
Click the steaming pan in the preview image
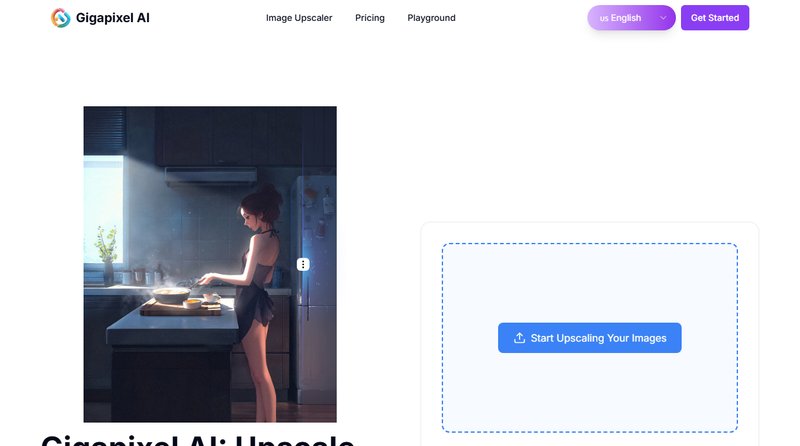tap(170, 293)
